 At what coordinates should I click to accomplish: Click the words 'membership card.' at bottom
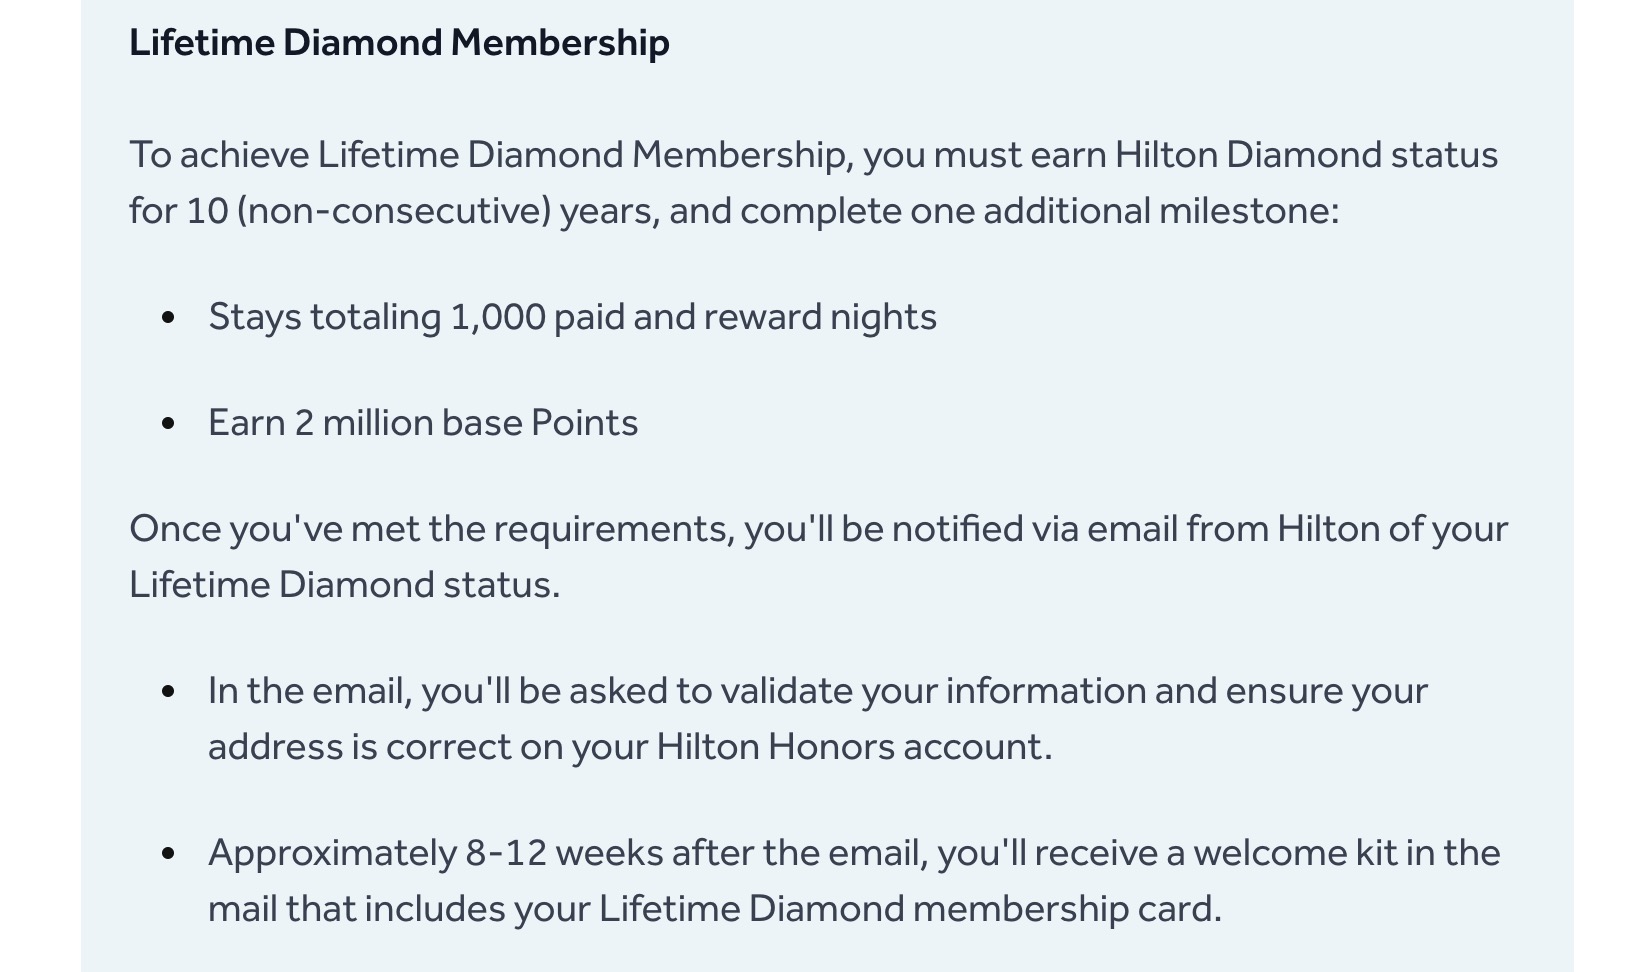[1068, 909]
